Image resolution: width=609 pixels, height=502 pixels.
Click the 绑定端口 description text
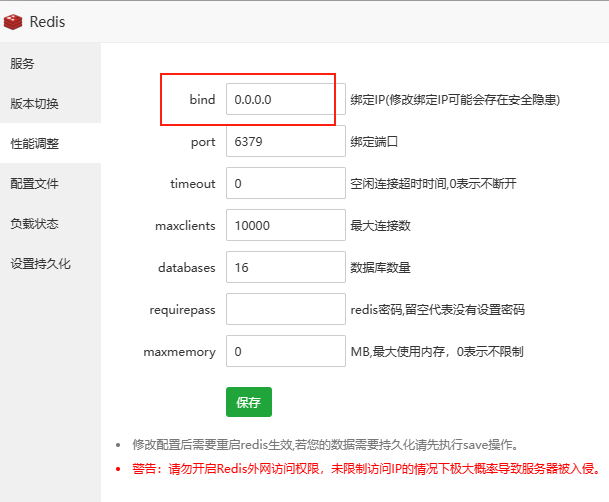click(x=374, y=142)
